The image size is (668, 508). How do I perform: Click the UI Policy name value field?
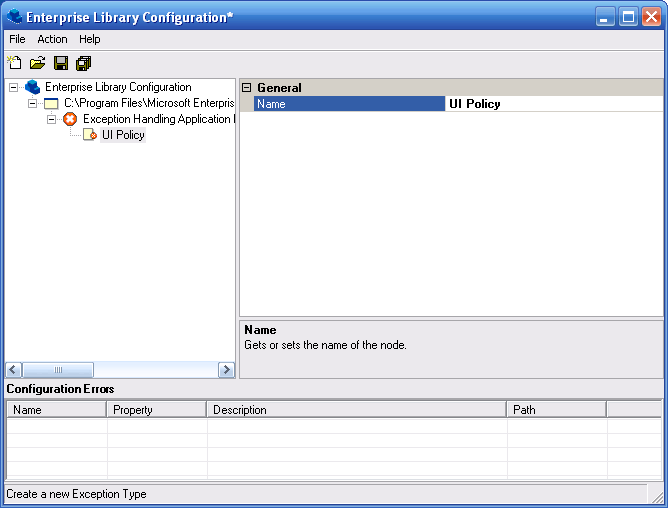point(553,104)
